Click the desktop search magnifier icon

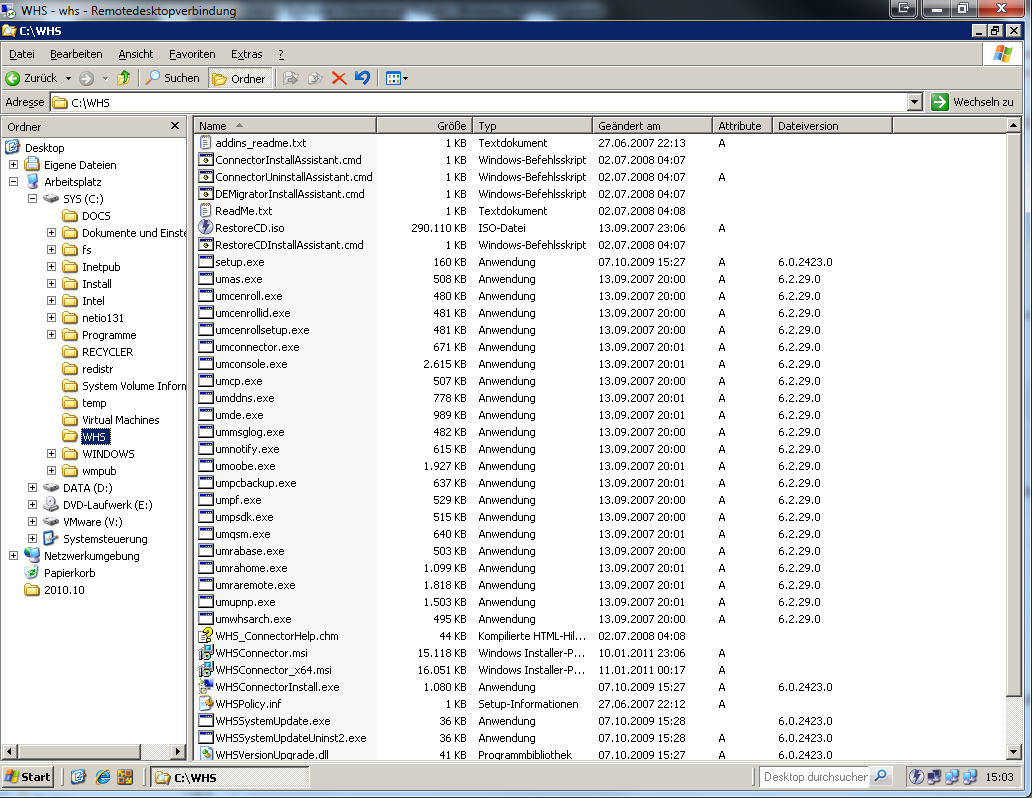(880, 777)
